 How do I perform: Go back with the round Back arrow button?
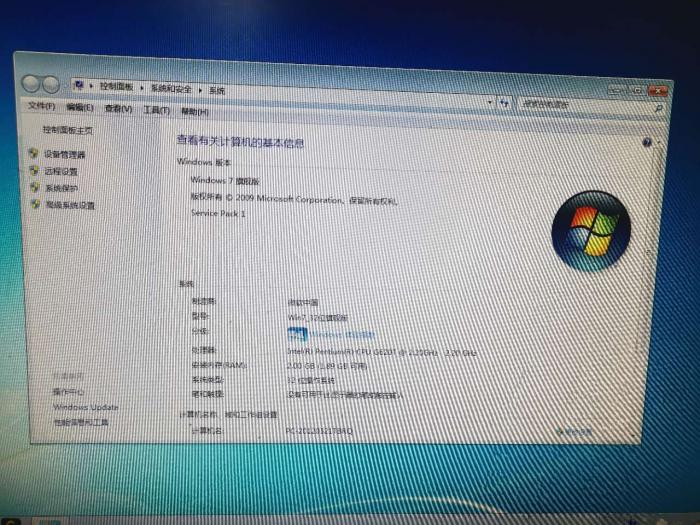click(x=31, y=83)
